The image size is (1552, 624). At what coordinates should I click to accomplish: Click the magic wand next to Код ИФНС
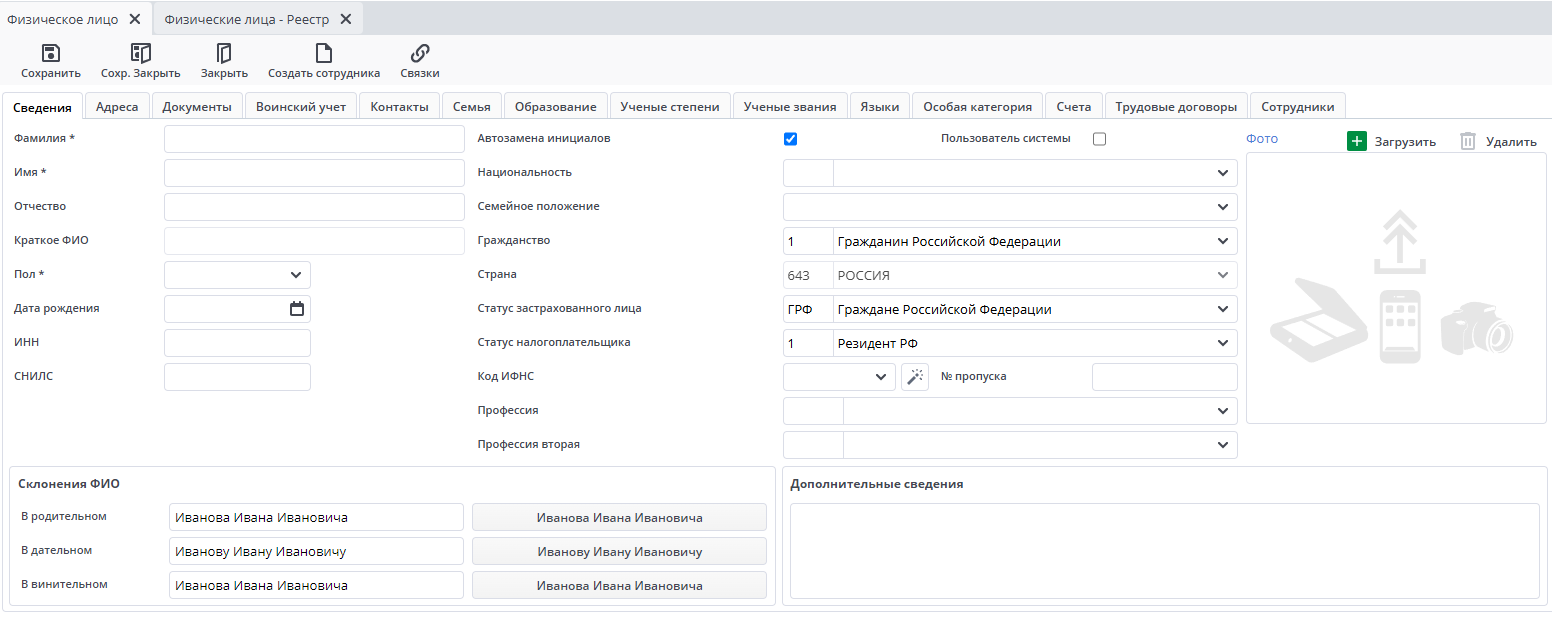915,377
